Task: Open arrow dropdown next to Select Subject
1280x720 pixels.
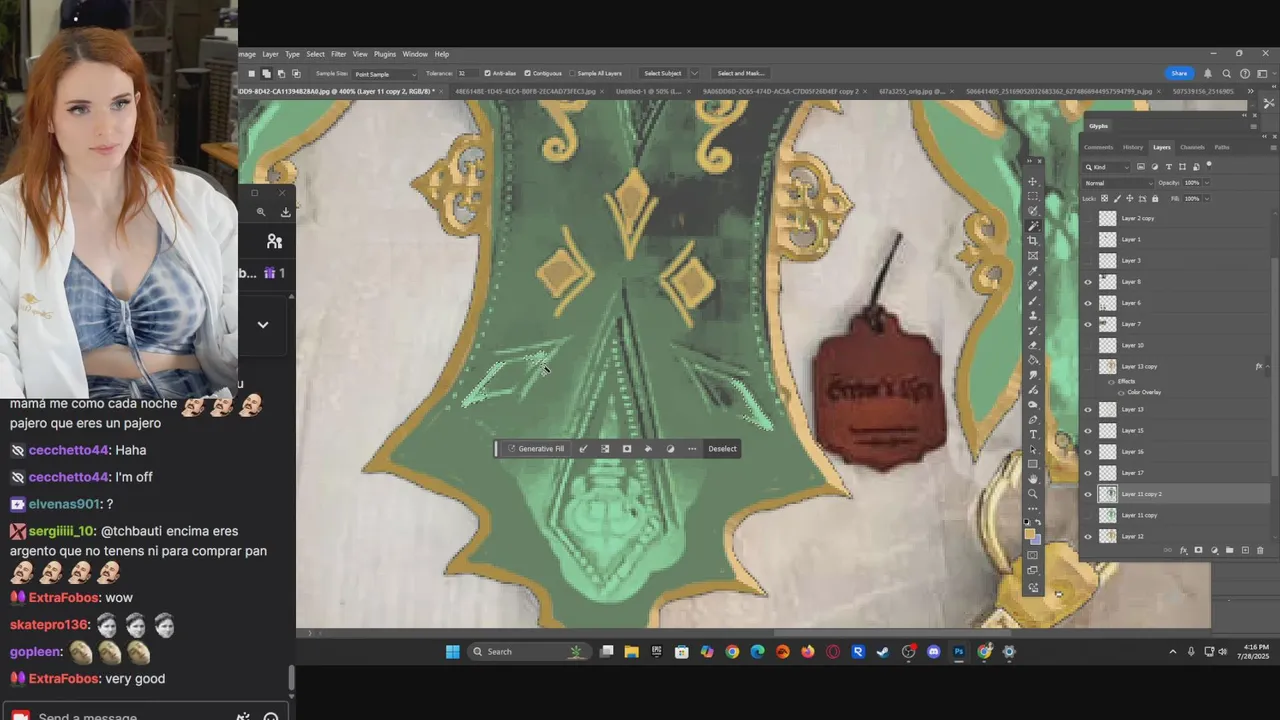Action: [694, 73]
